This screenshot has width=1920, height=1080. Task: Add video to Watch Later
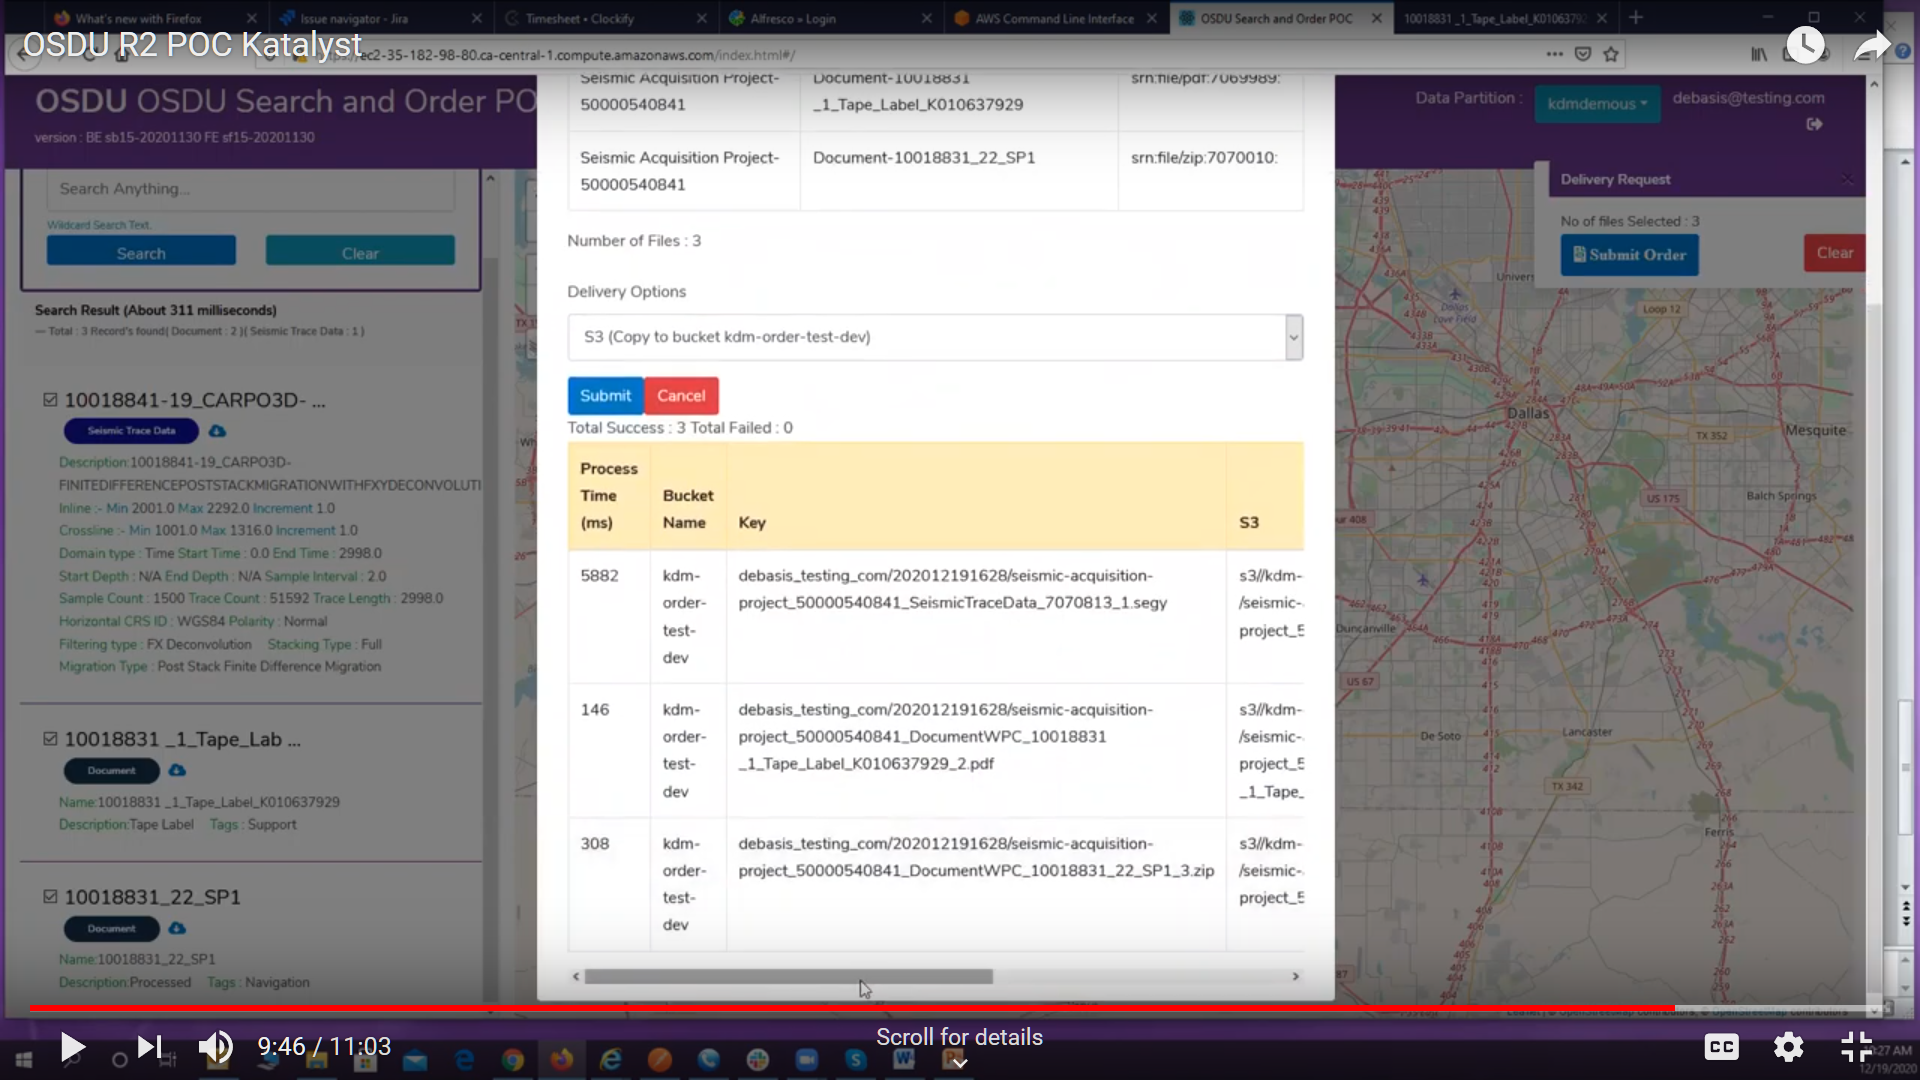[x=1805, y=45]
